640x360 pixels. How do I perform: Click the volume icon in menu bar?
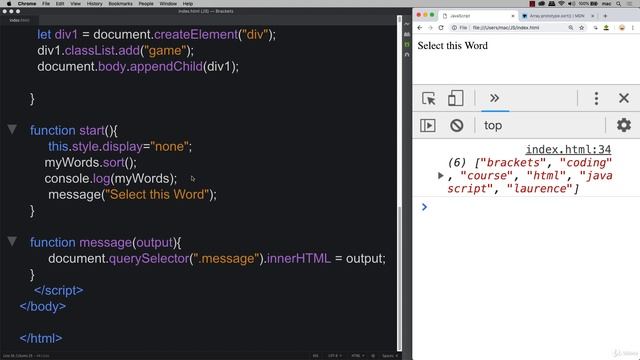click(x=571, y=4)
